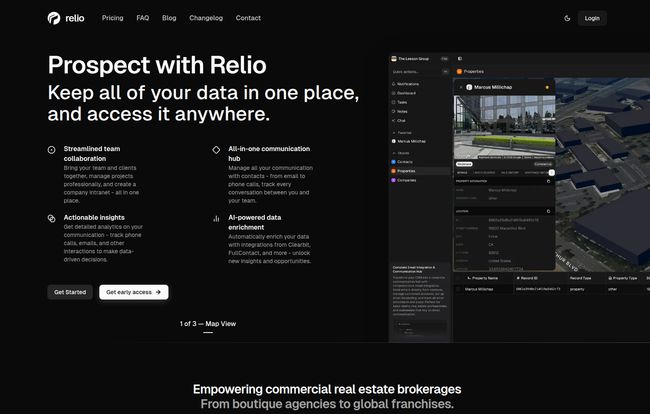
Task: Click the building photo in the property panel
Action: [x=504, y=126]
